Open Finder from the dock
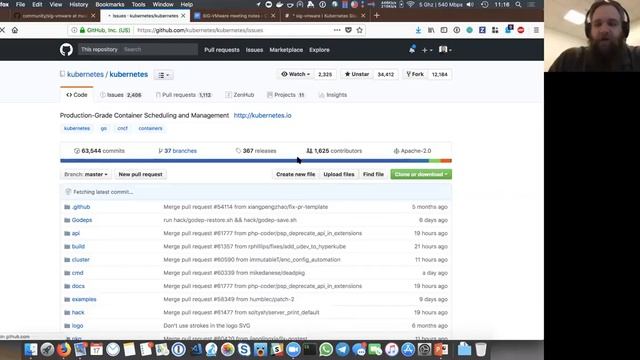 31,350
